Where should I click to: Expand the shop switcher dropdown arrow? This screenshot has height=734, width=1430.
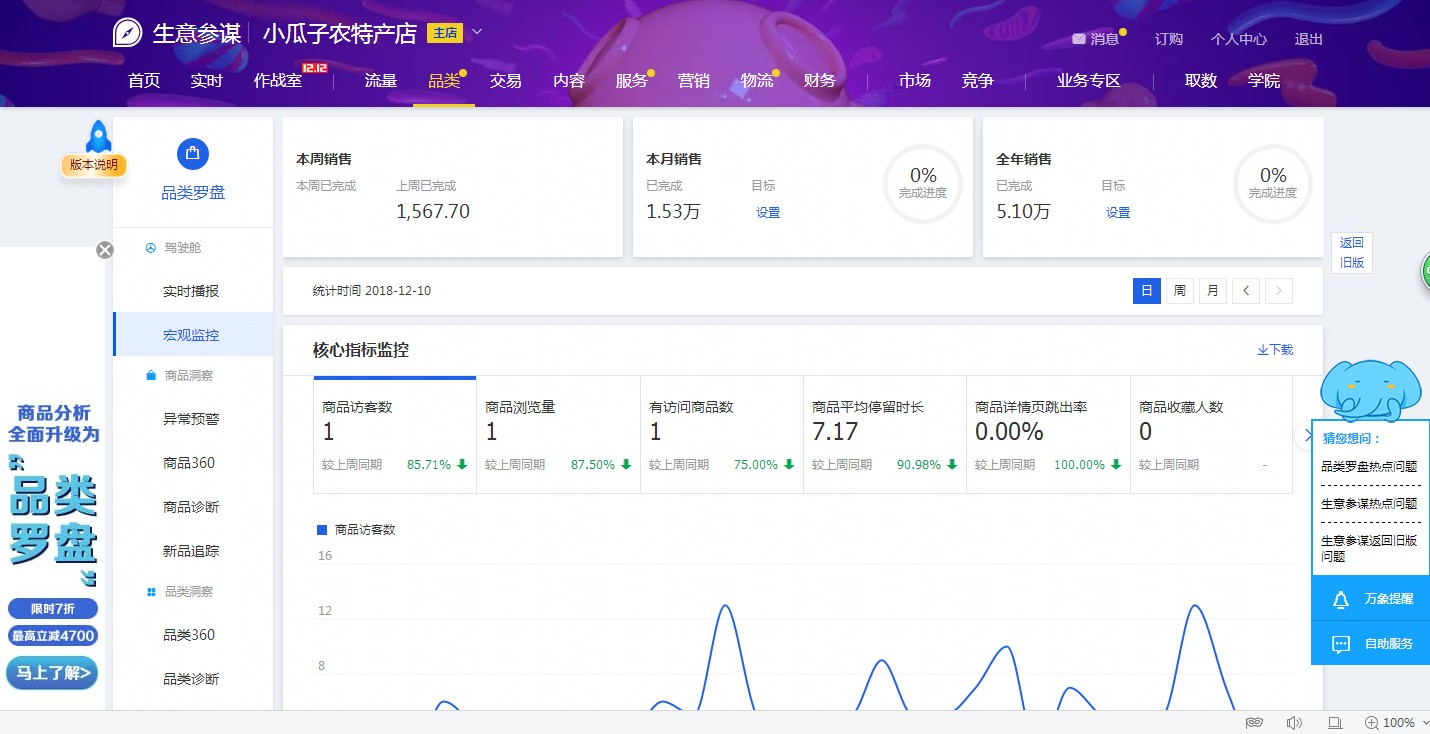click(x=477, y=32)
